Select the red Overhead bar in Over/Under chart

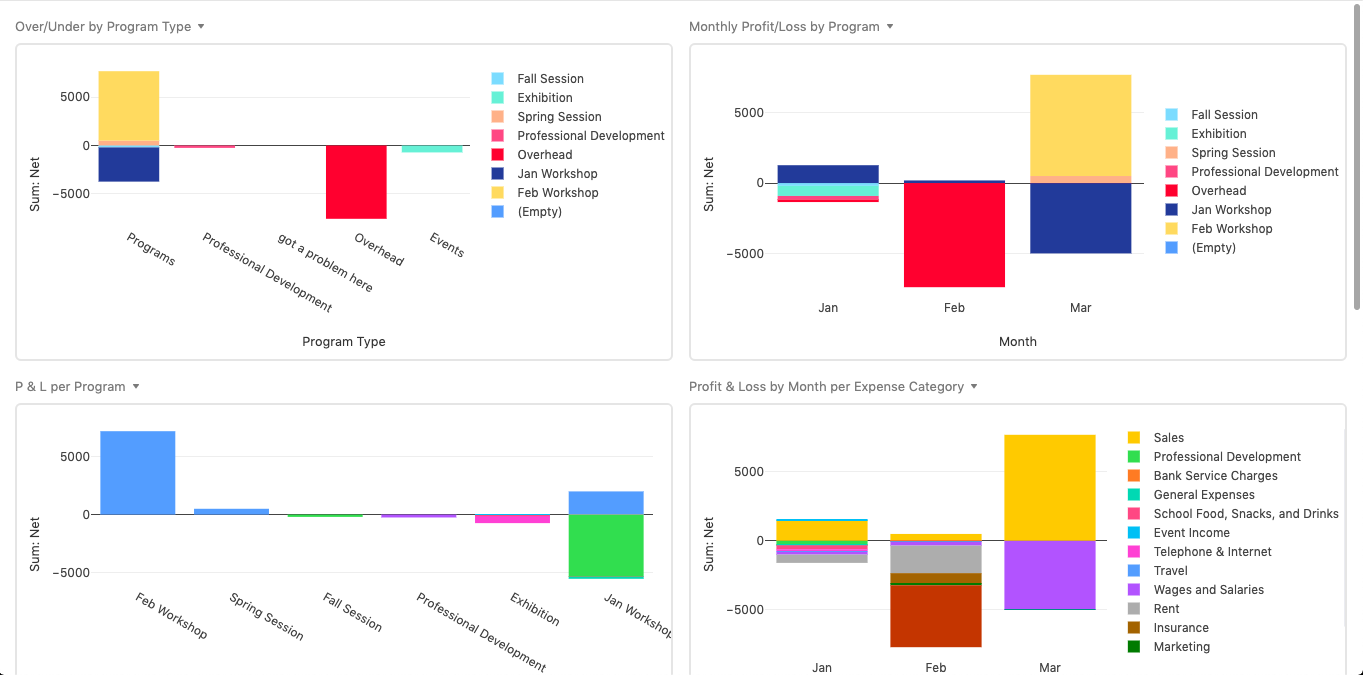356,181
